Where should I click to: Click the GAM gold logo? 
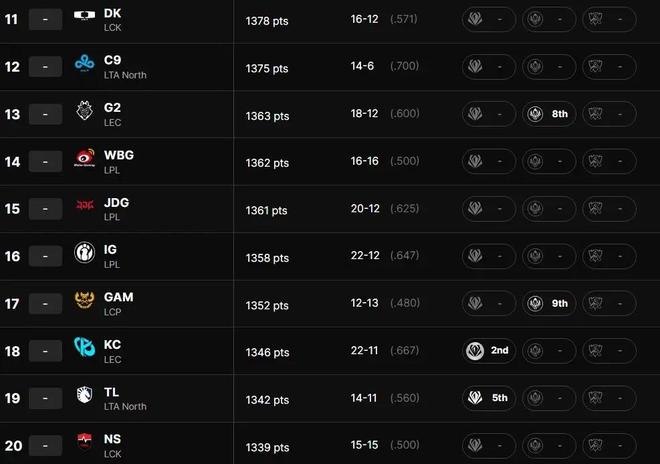85,300
